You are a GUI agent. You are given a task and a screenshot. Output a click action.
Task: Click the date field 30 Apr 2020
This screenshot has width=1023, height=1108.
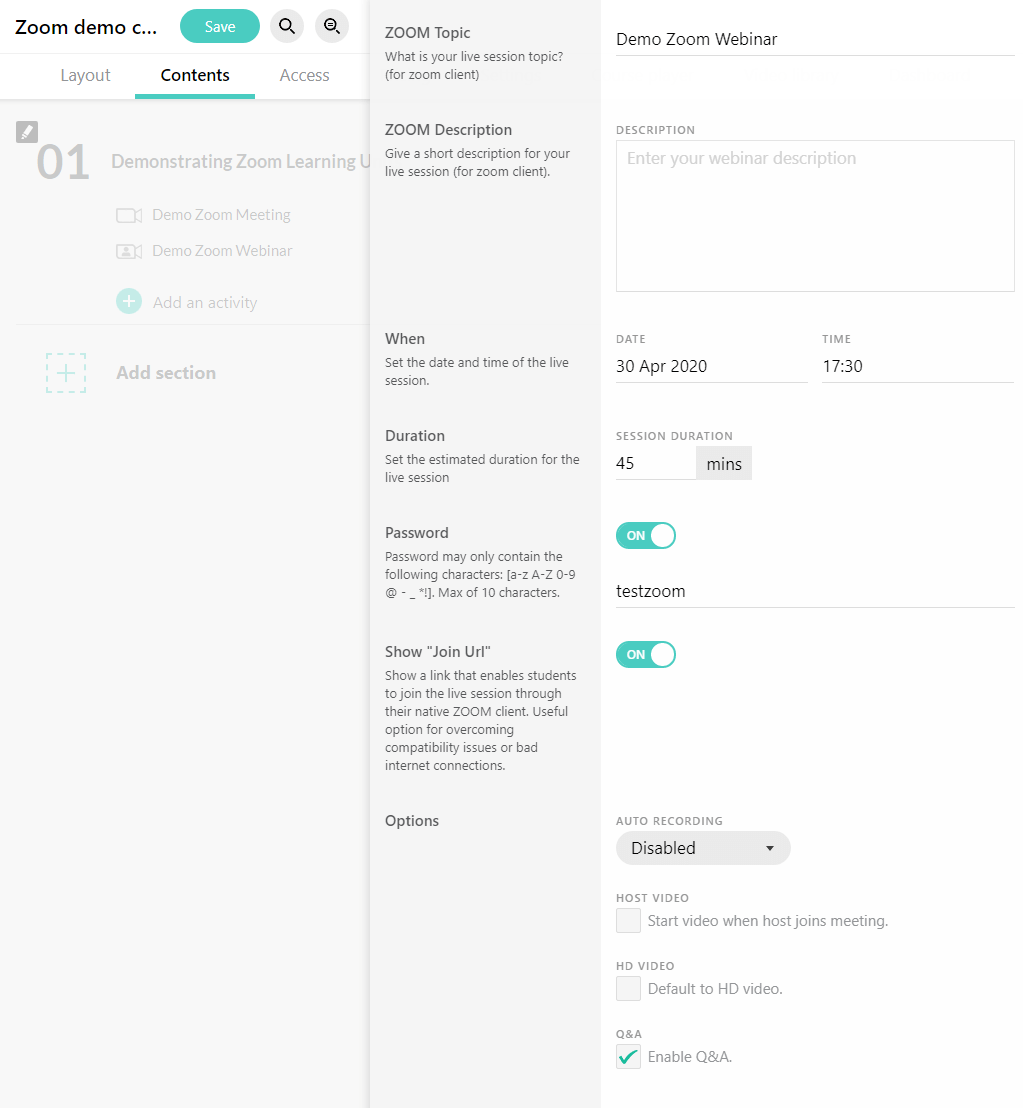pos(711,366)
